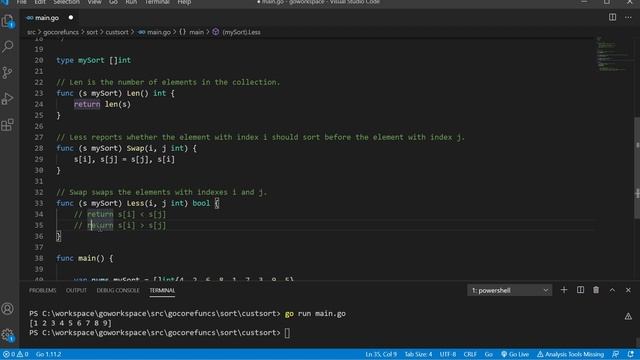Close the terminal panel
The height and width of the screenshot is (360, 640).
coord(628,290)
